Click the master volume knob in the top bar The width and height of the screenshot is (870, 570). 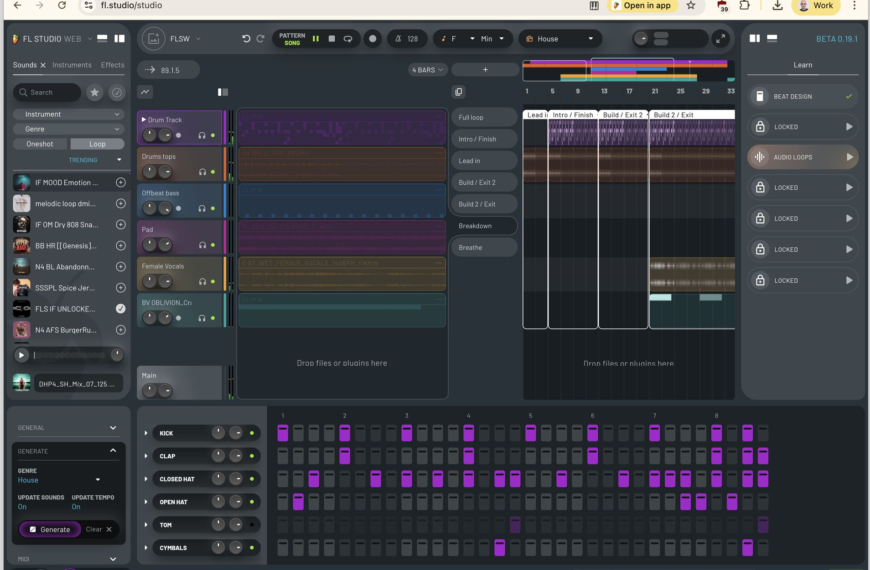(641, 39)
